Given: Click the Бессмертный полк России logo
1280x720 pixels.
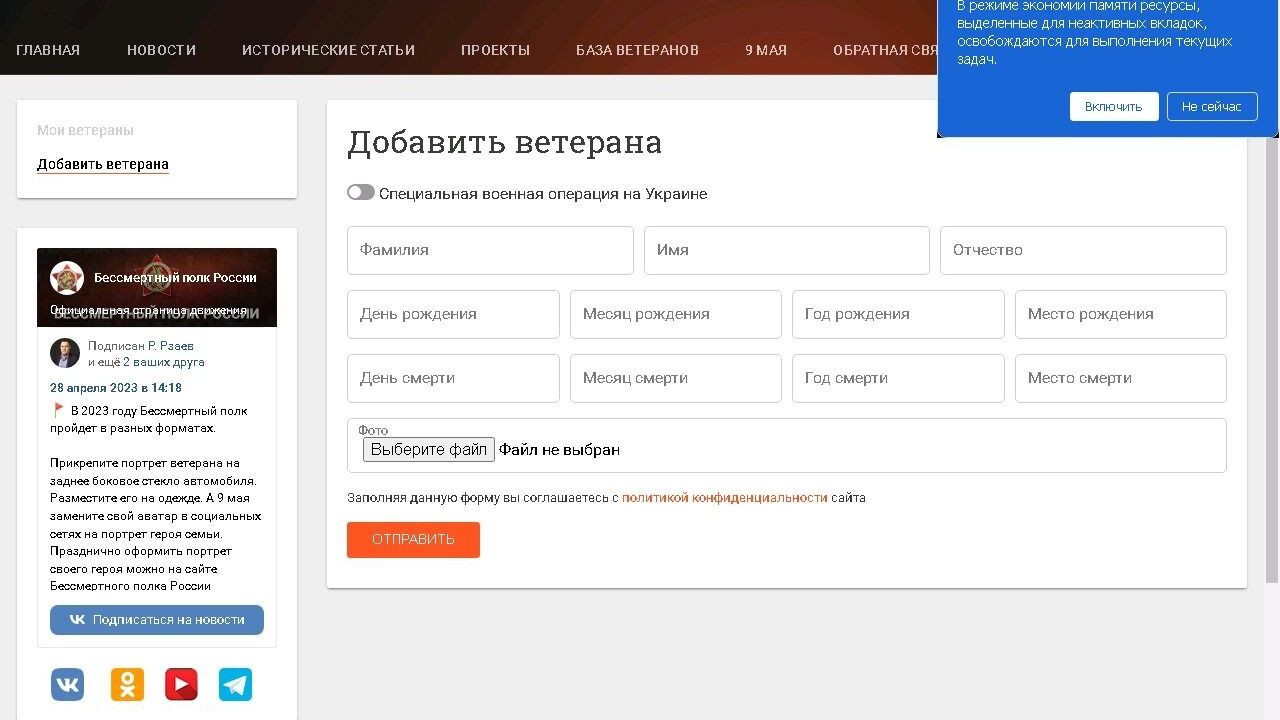Looking at the screenshot, I should coord(67,278).
